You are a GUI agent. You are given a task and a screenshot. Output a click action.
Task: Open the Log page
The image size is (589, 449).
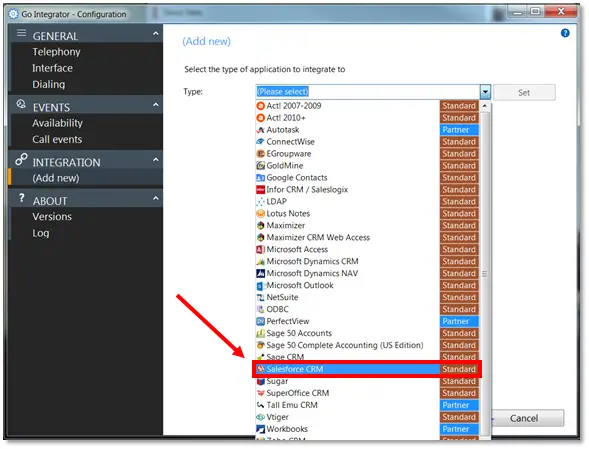point(41,233)
